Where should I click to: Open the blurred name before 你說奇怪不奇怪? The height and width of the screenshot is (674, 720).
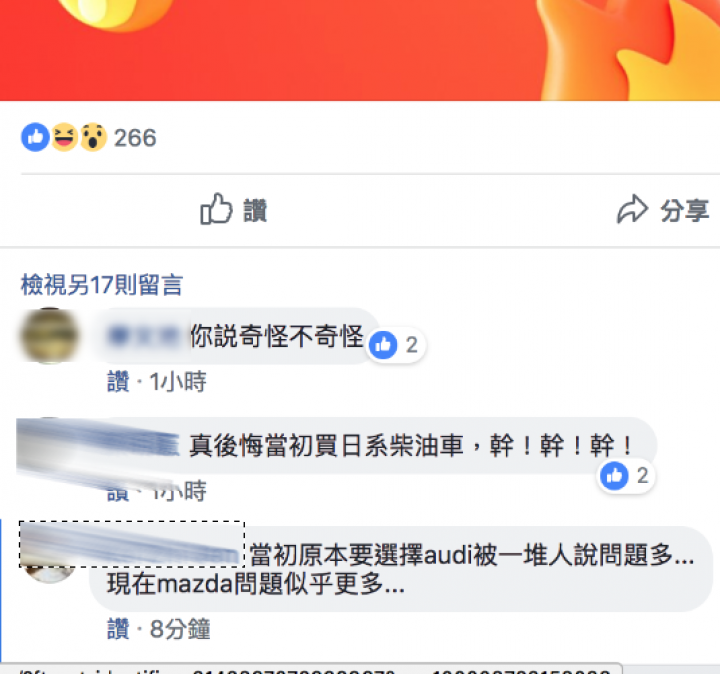(x=142, y=336)
